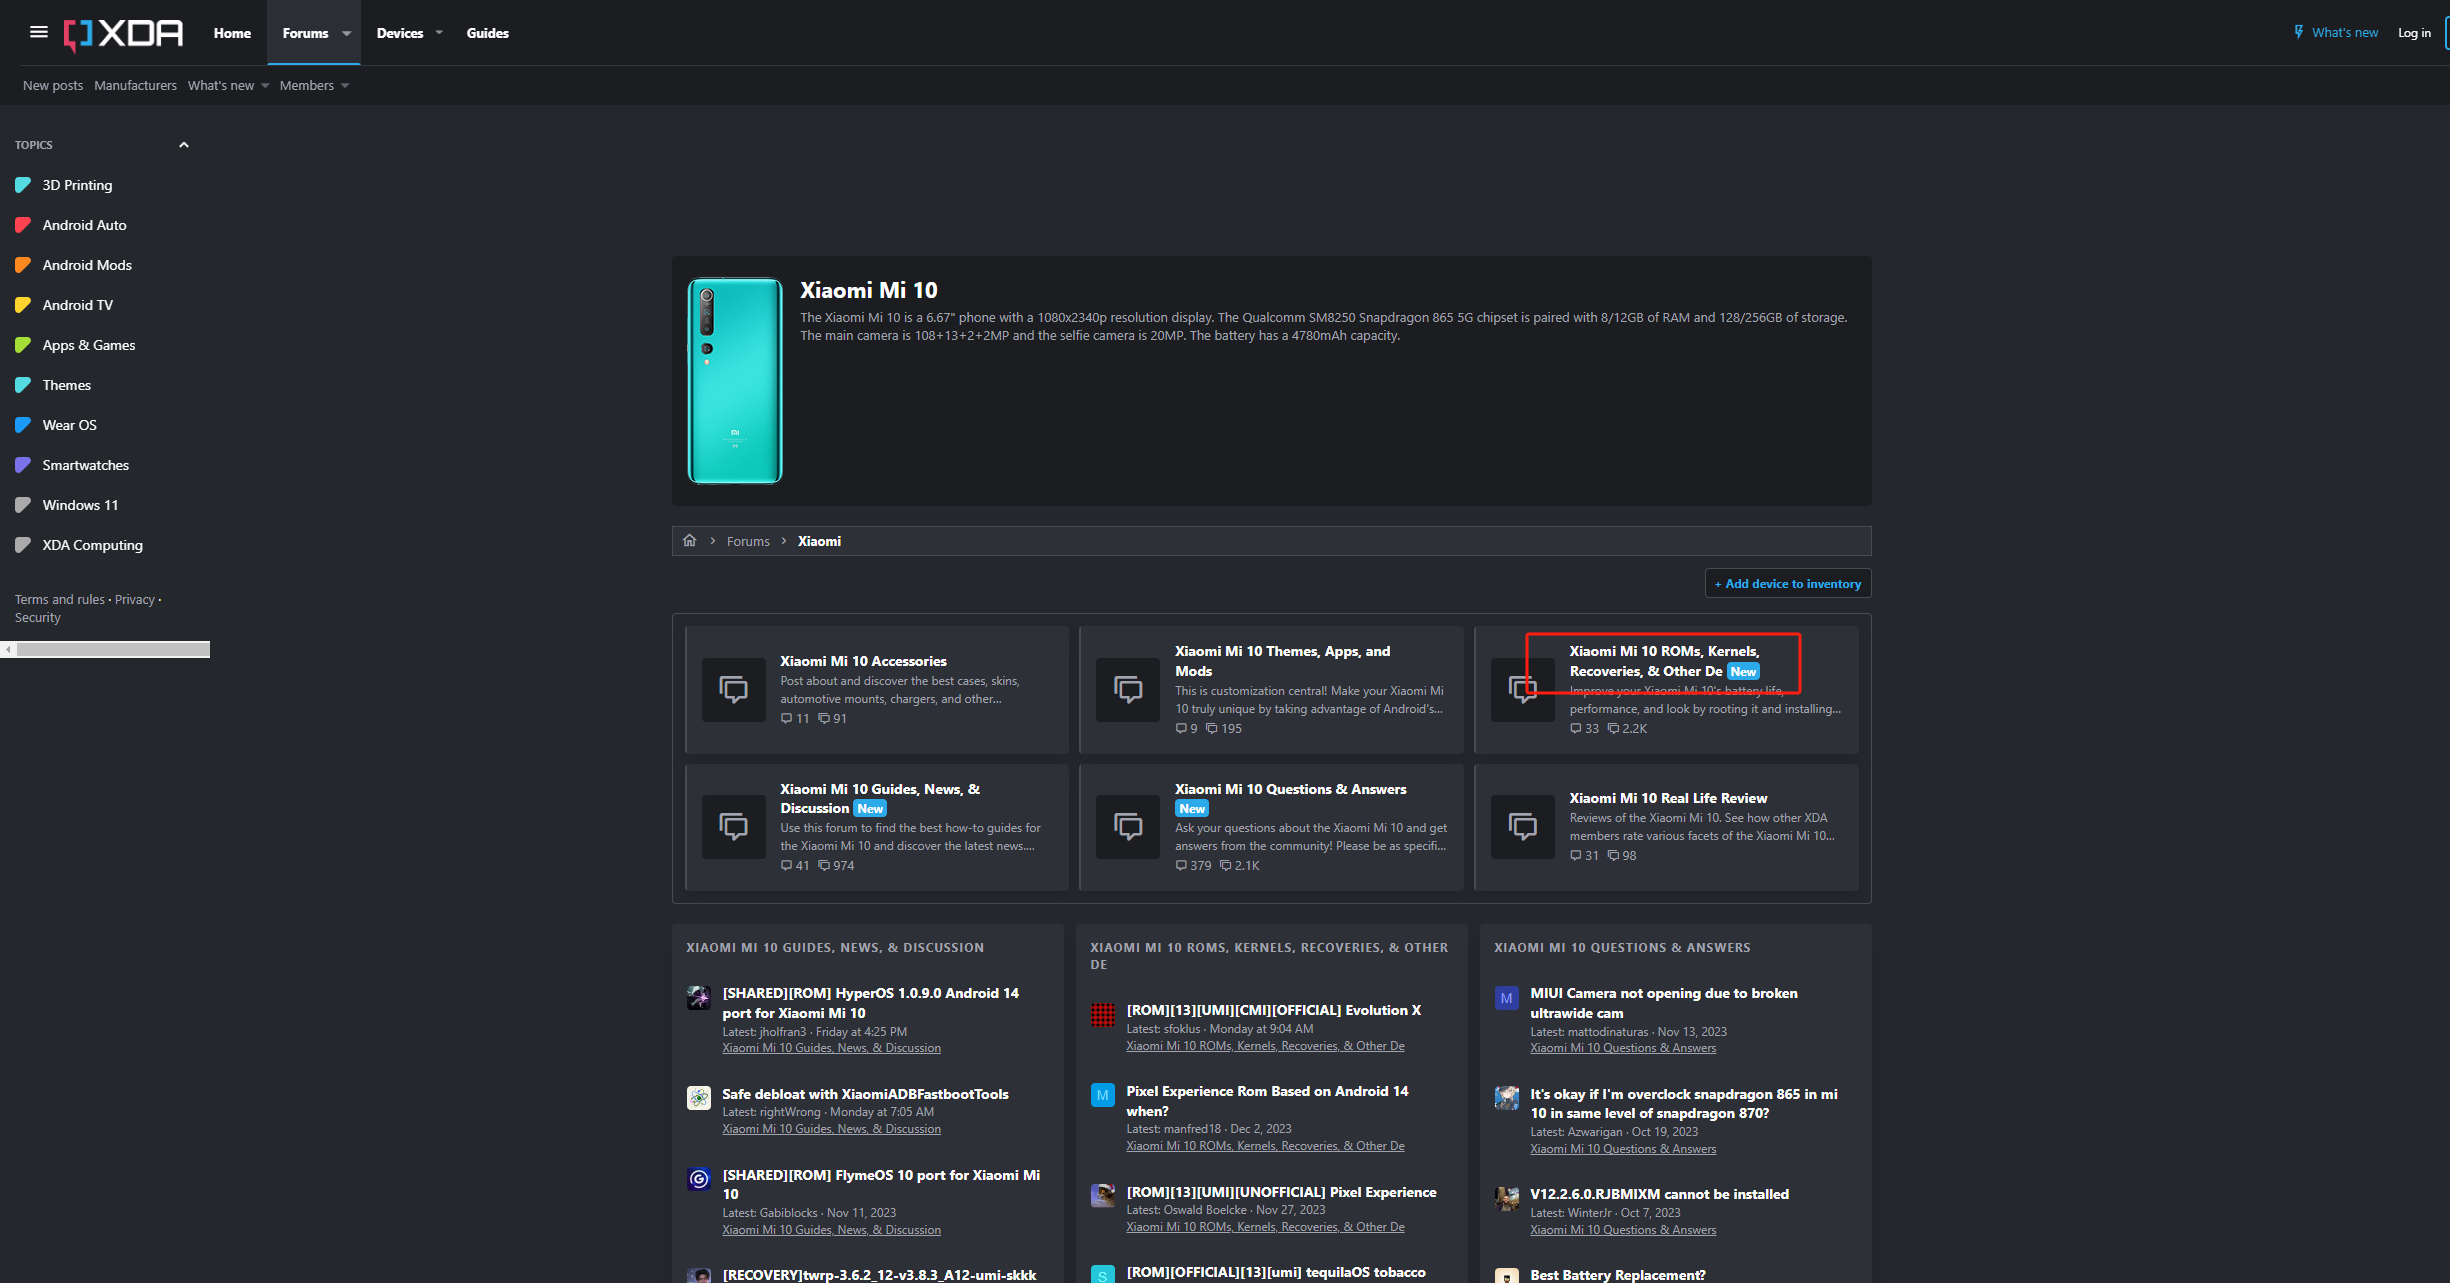Open Xiaomi Mi 10 Guides, News, & Discussion forum
Image resolution: width=2450 pixels, height=1283 pixels.
coord(880,798)
